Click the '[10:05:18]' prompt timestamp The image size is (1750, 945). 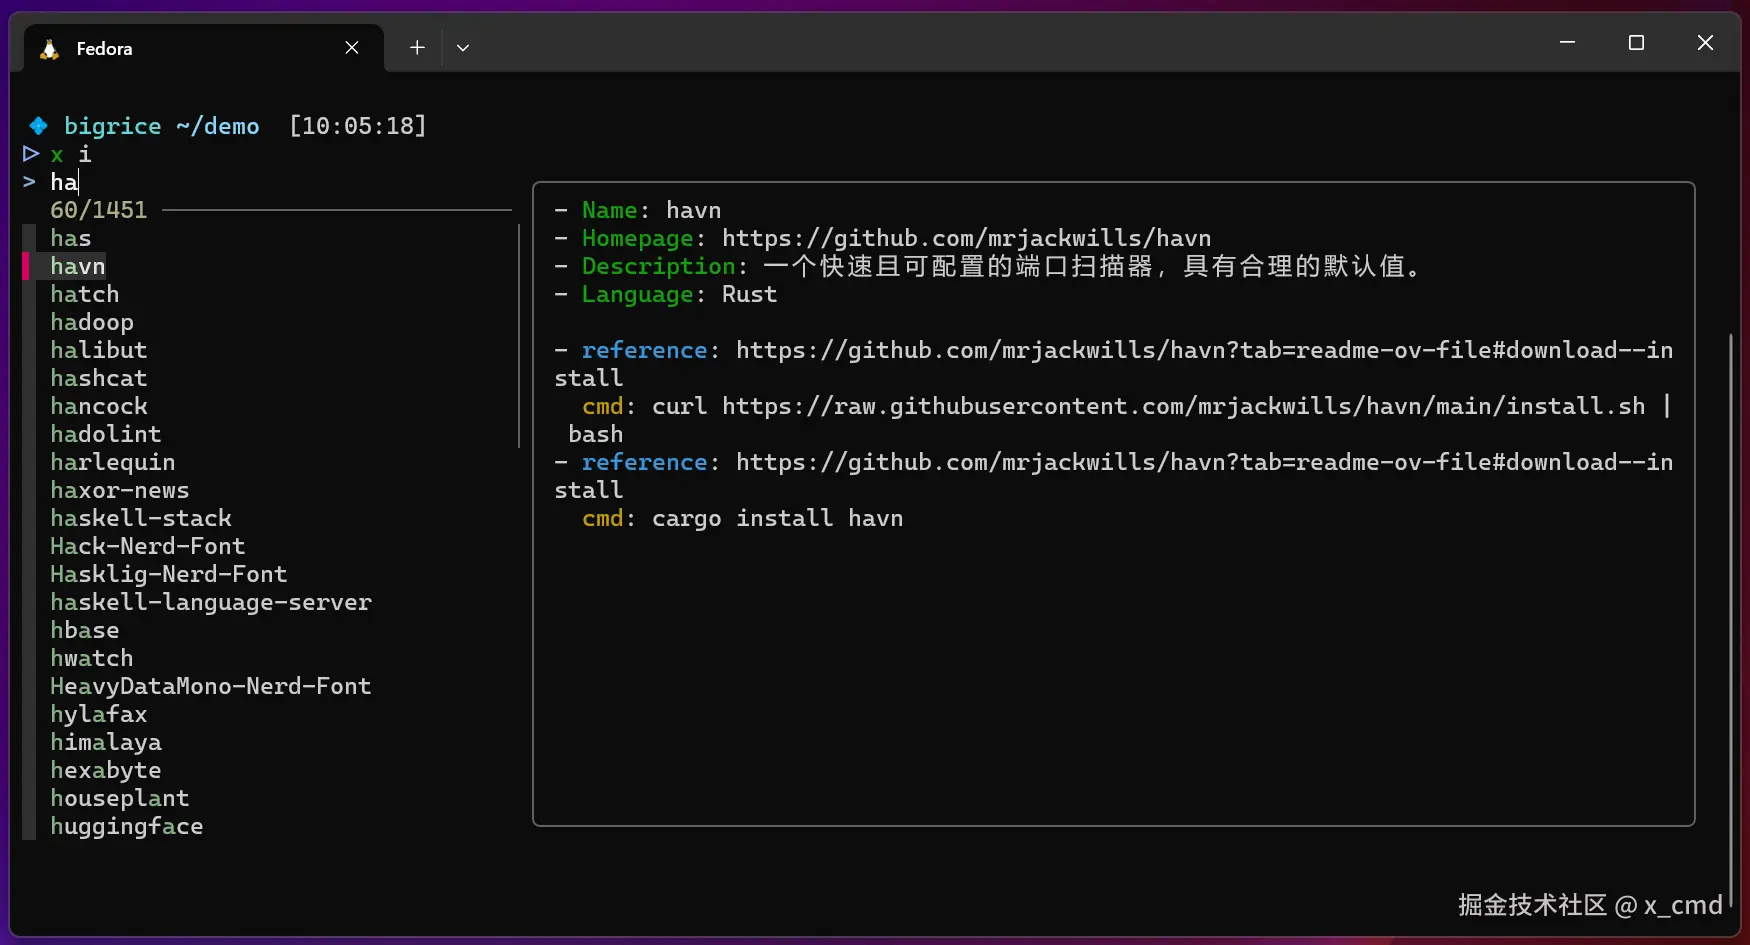pyautogui.click(x=358, y=126)
